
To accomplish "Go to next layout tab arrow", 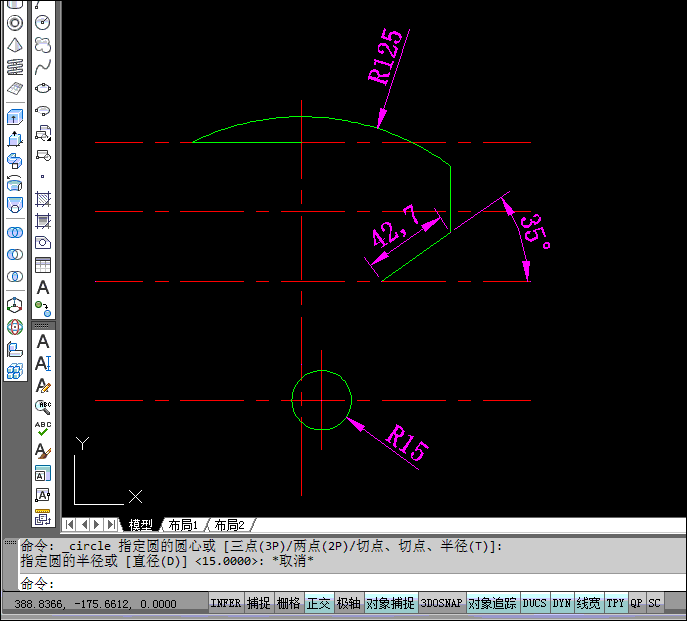I will tap(97, 524).
